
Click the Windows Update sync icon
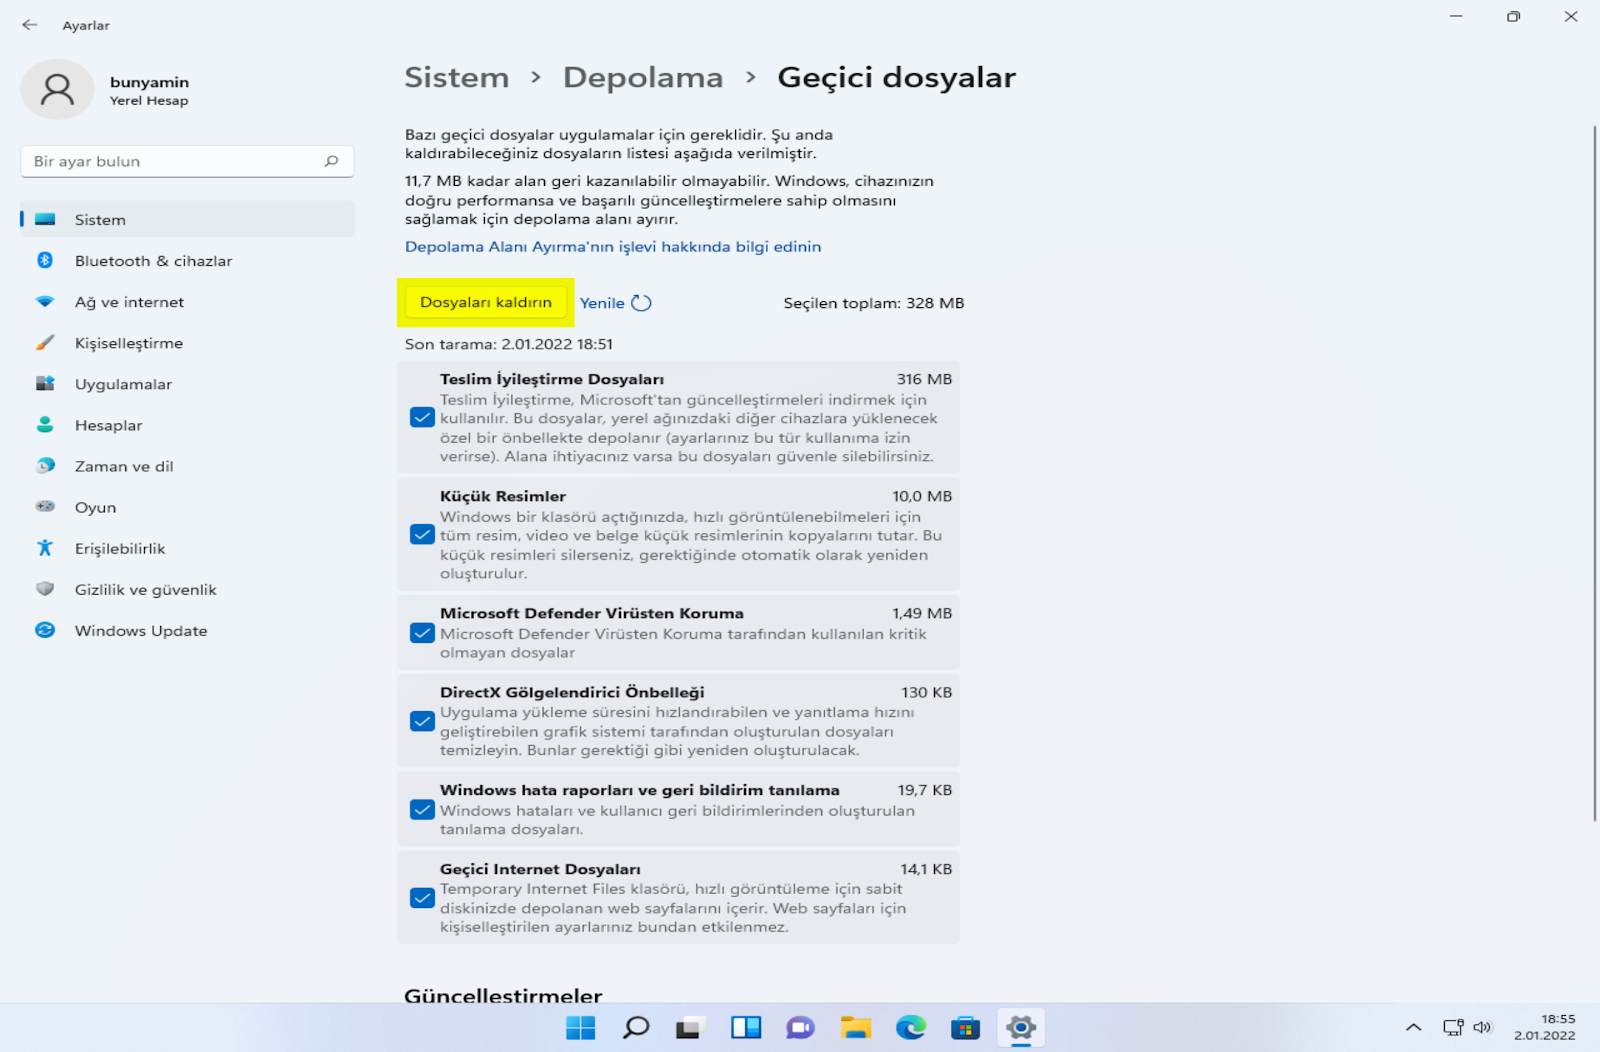click(x=45, y=630)
